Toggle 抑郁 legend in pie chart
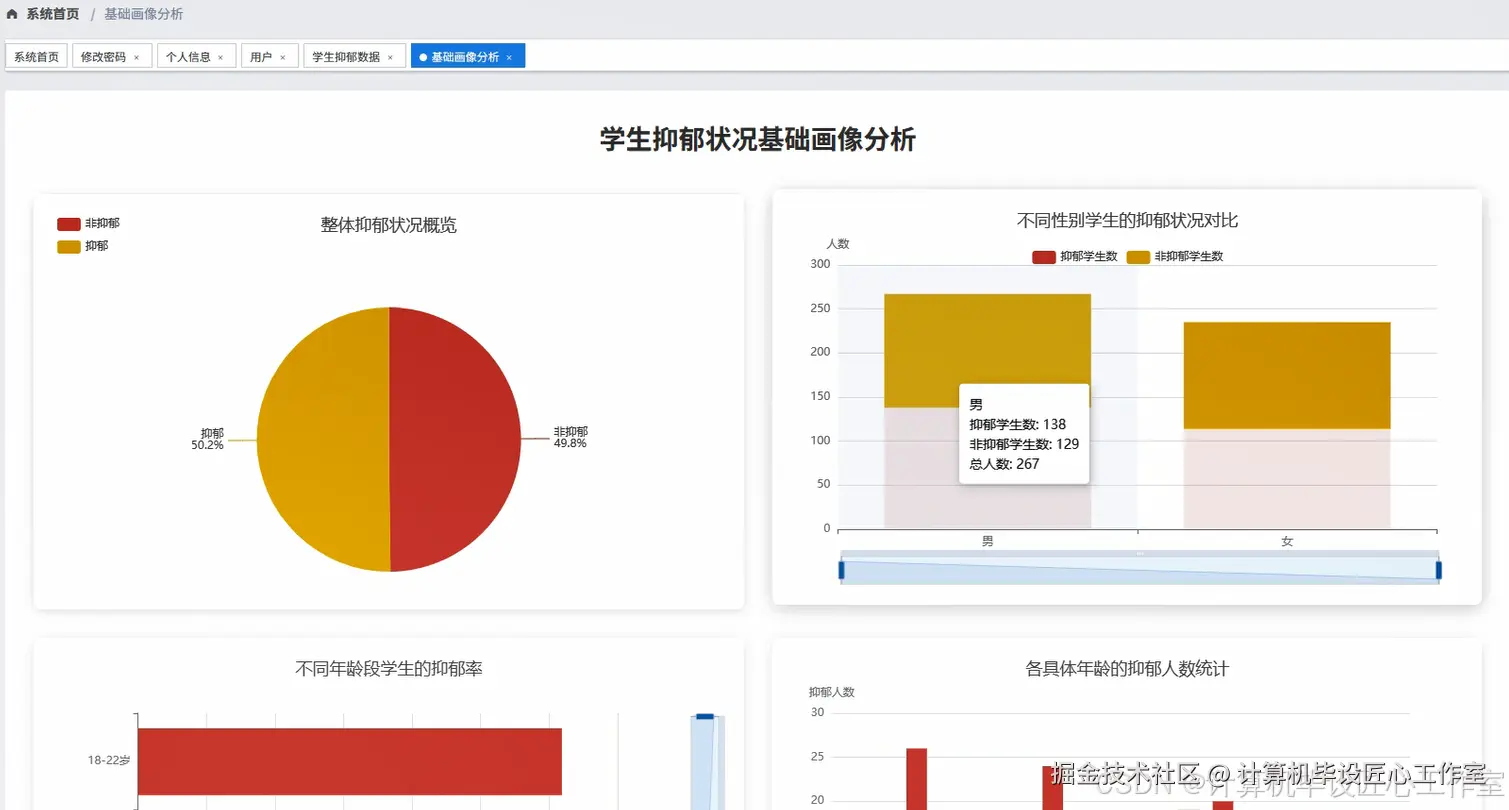Screen dimensions: 1509x810 (83, 246)
